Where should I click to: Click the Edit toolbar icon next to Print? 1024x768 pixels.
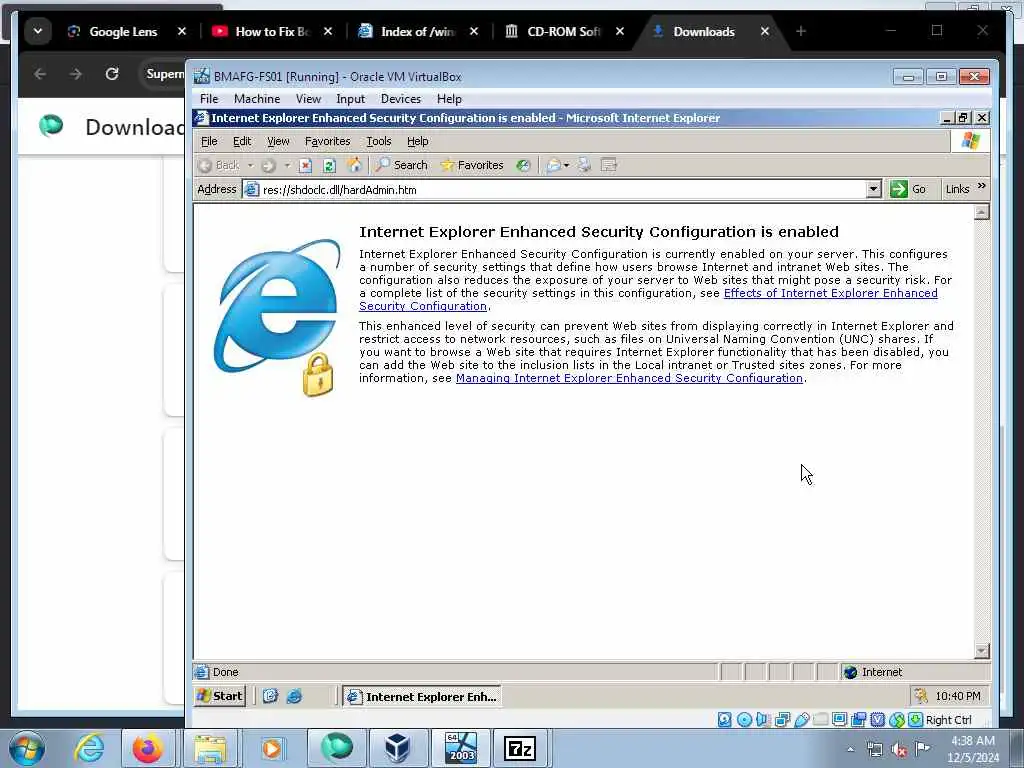pos(609,165)
